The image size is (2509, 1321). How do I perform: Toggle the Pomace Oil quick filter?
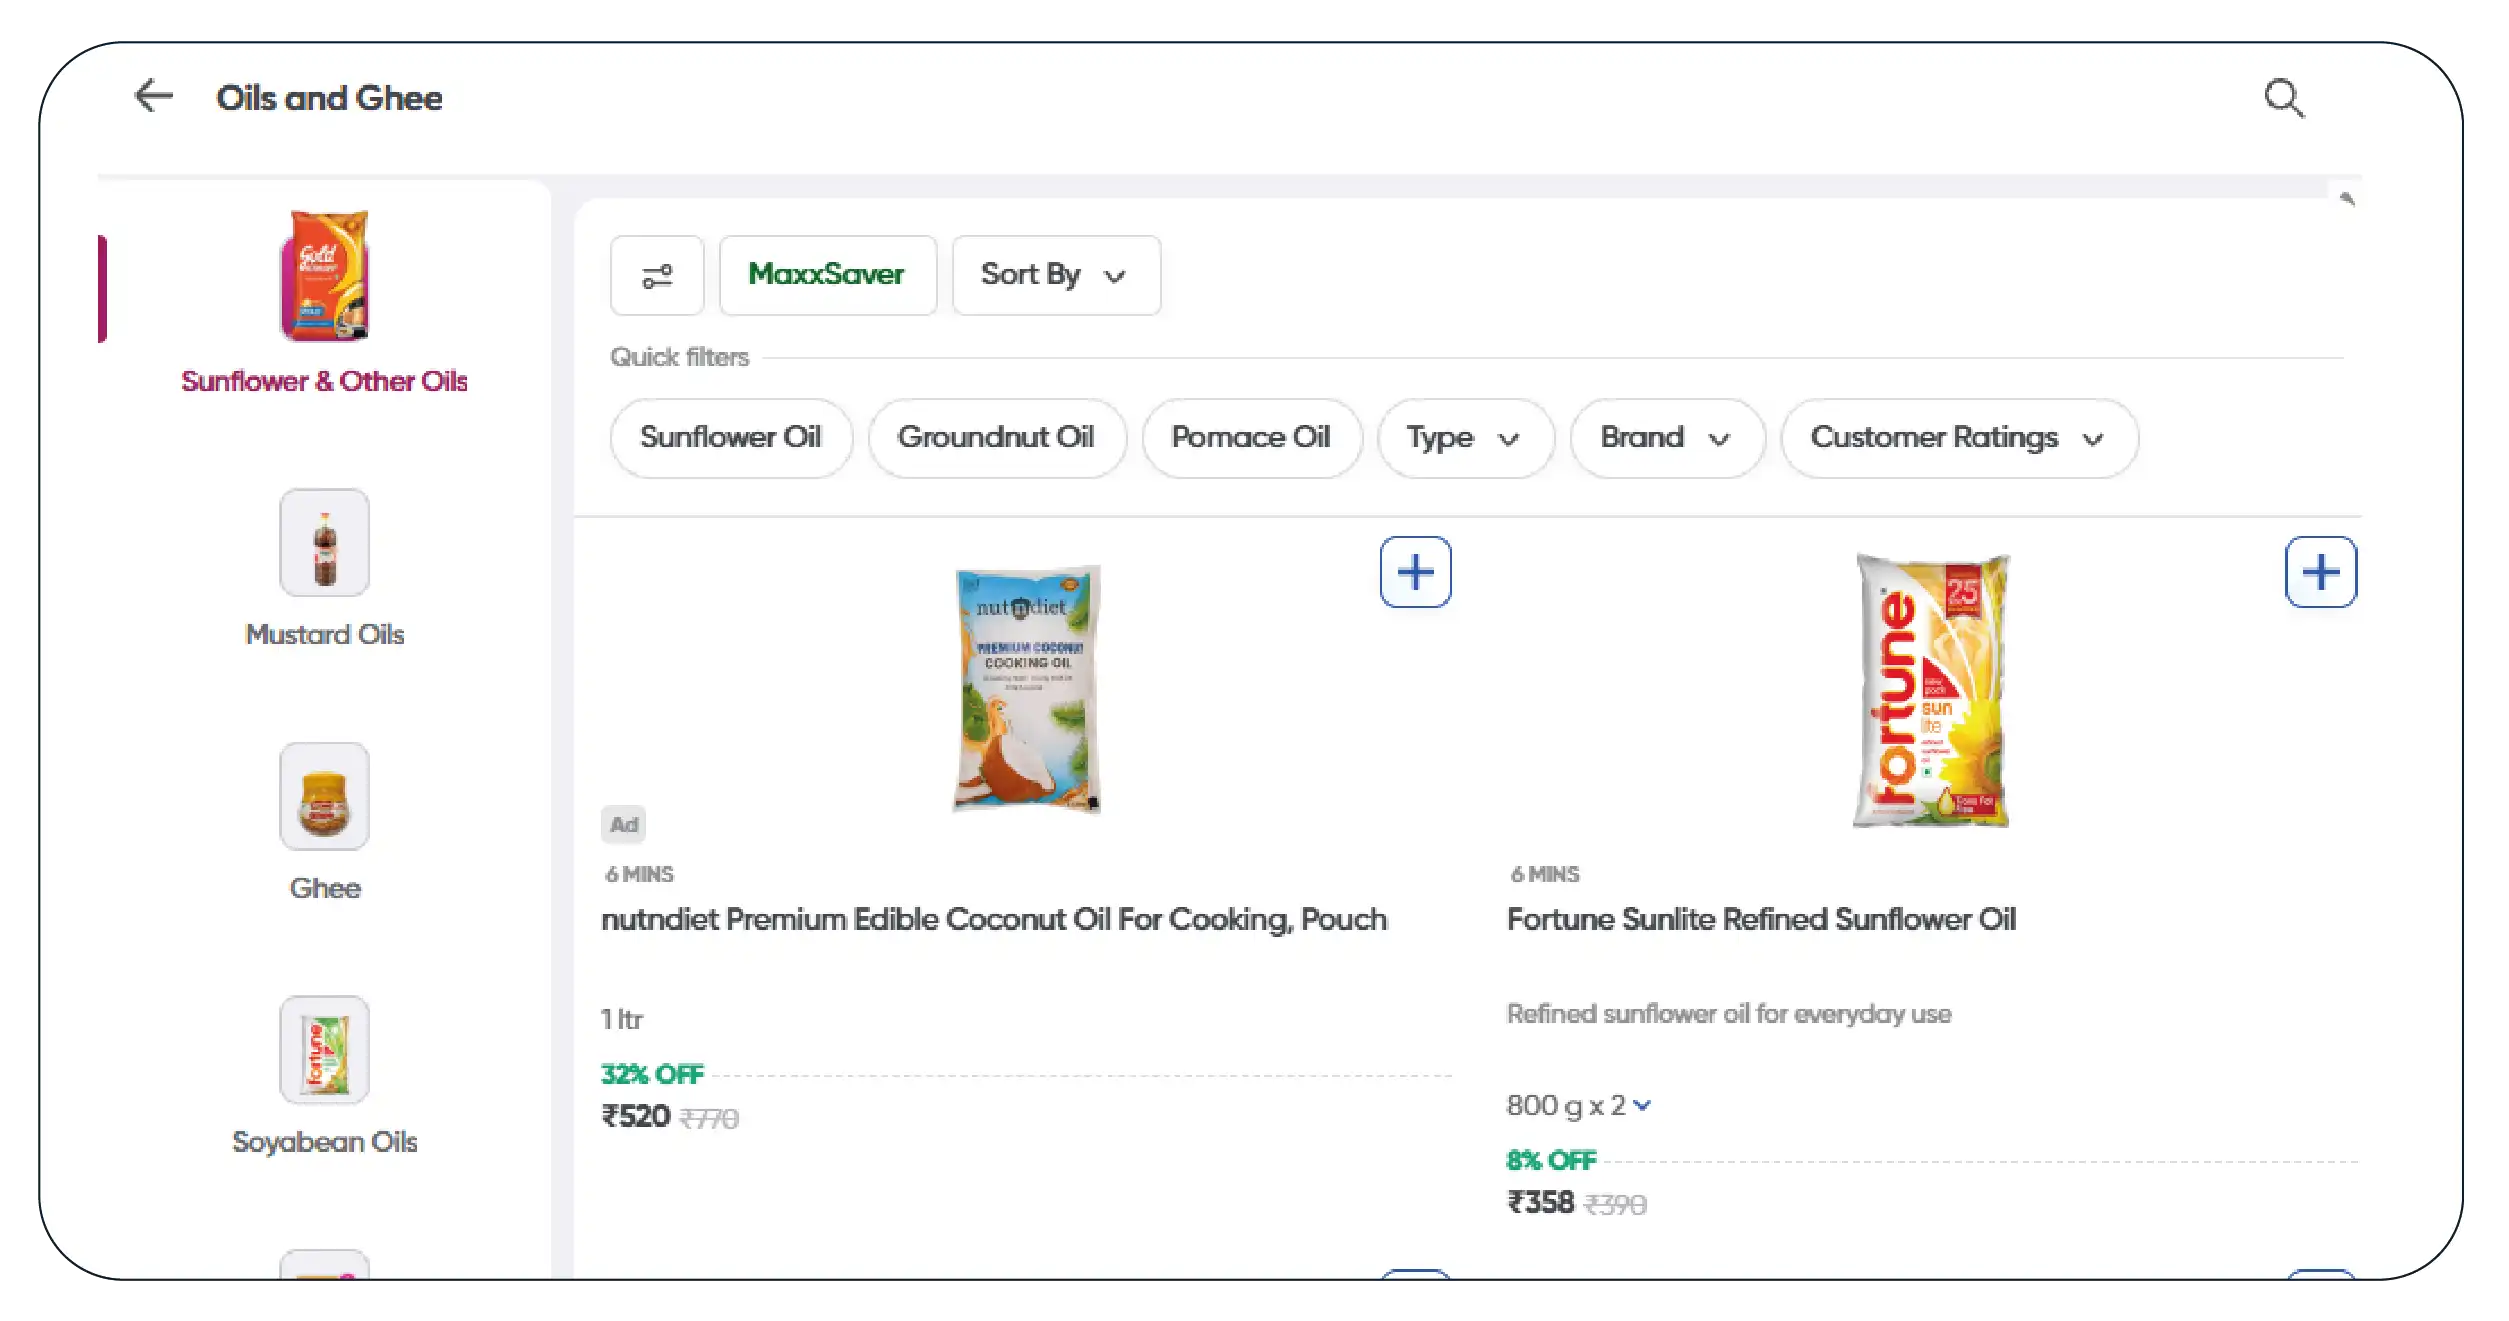point(1251,438)
